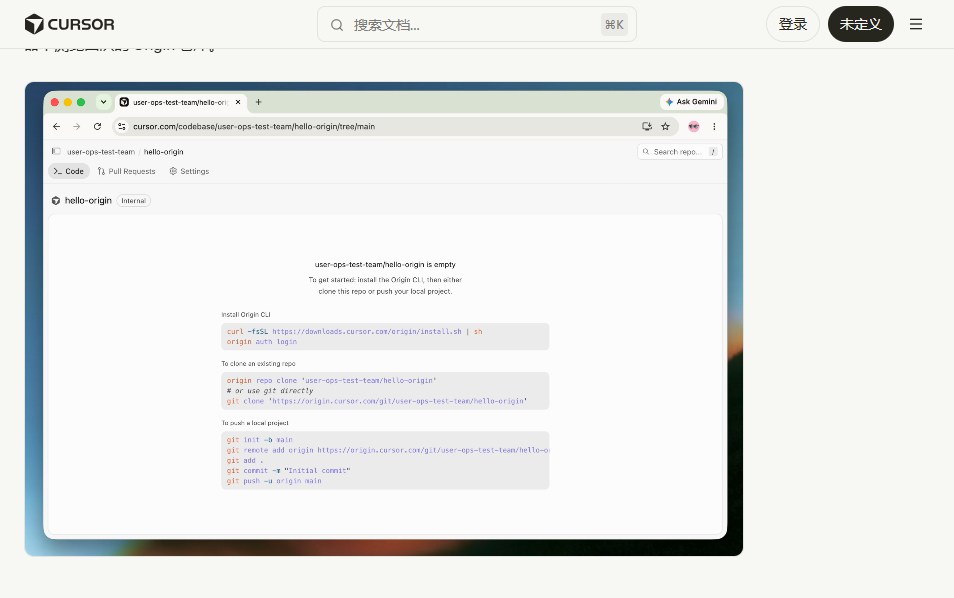The width and height of the screenshot is (954, 598).
Task: Click the install app icon in address bar
Action: click(x=647, y=127)
